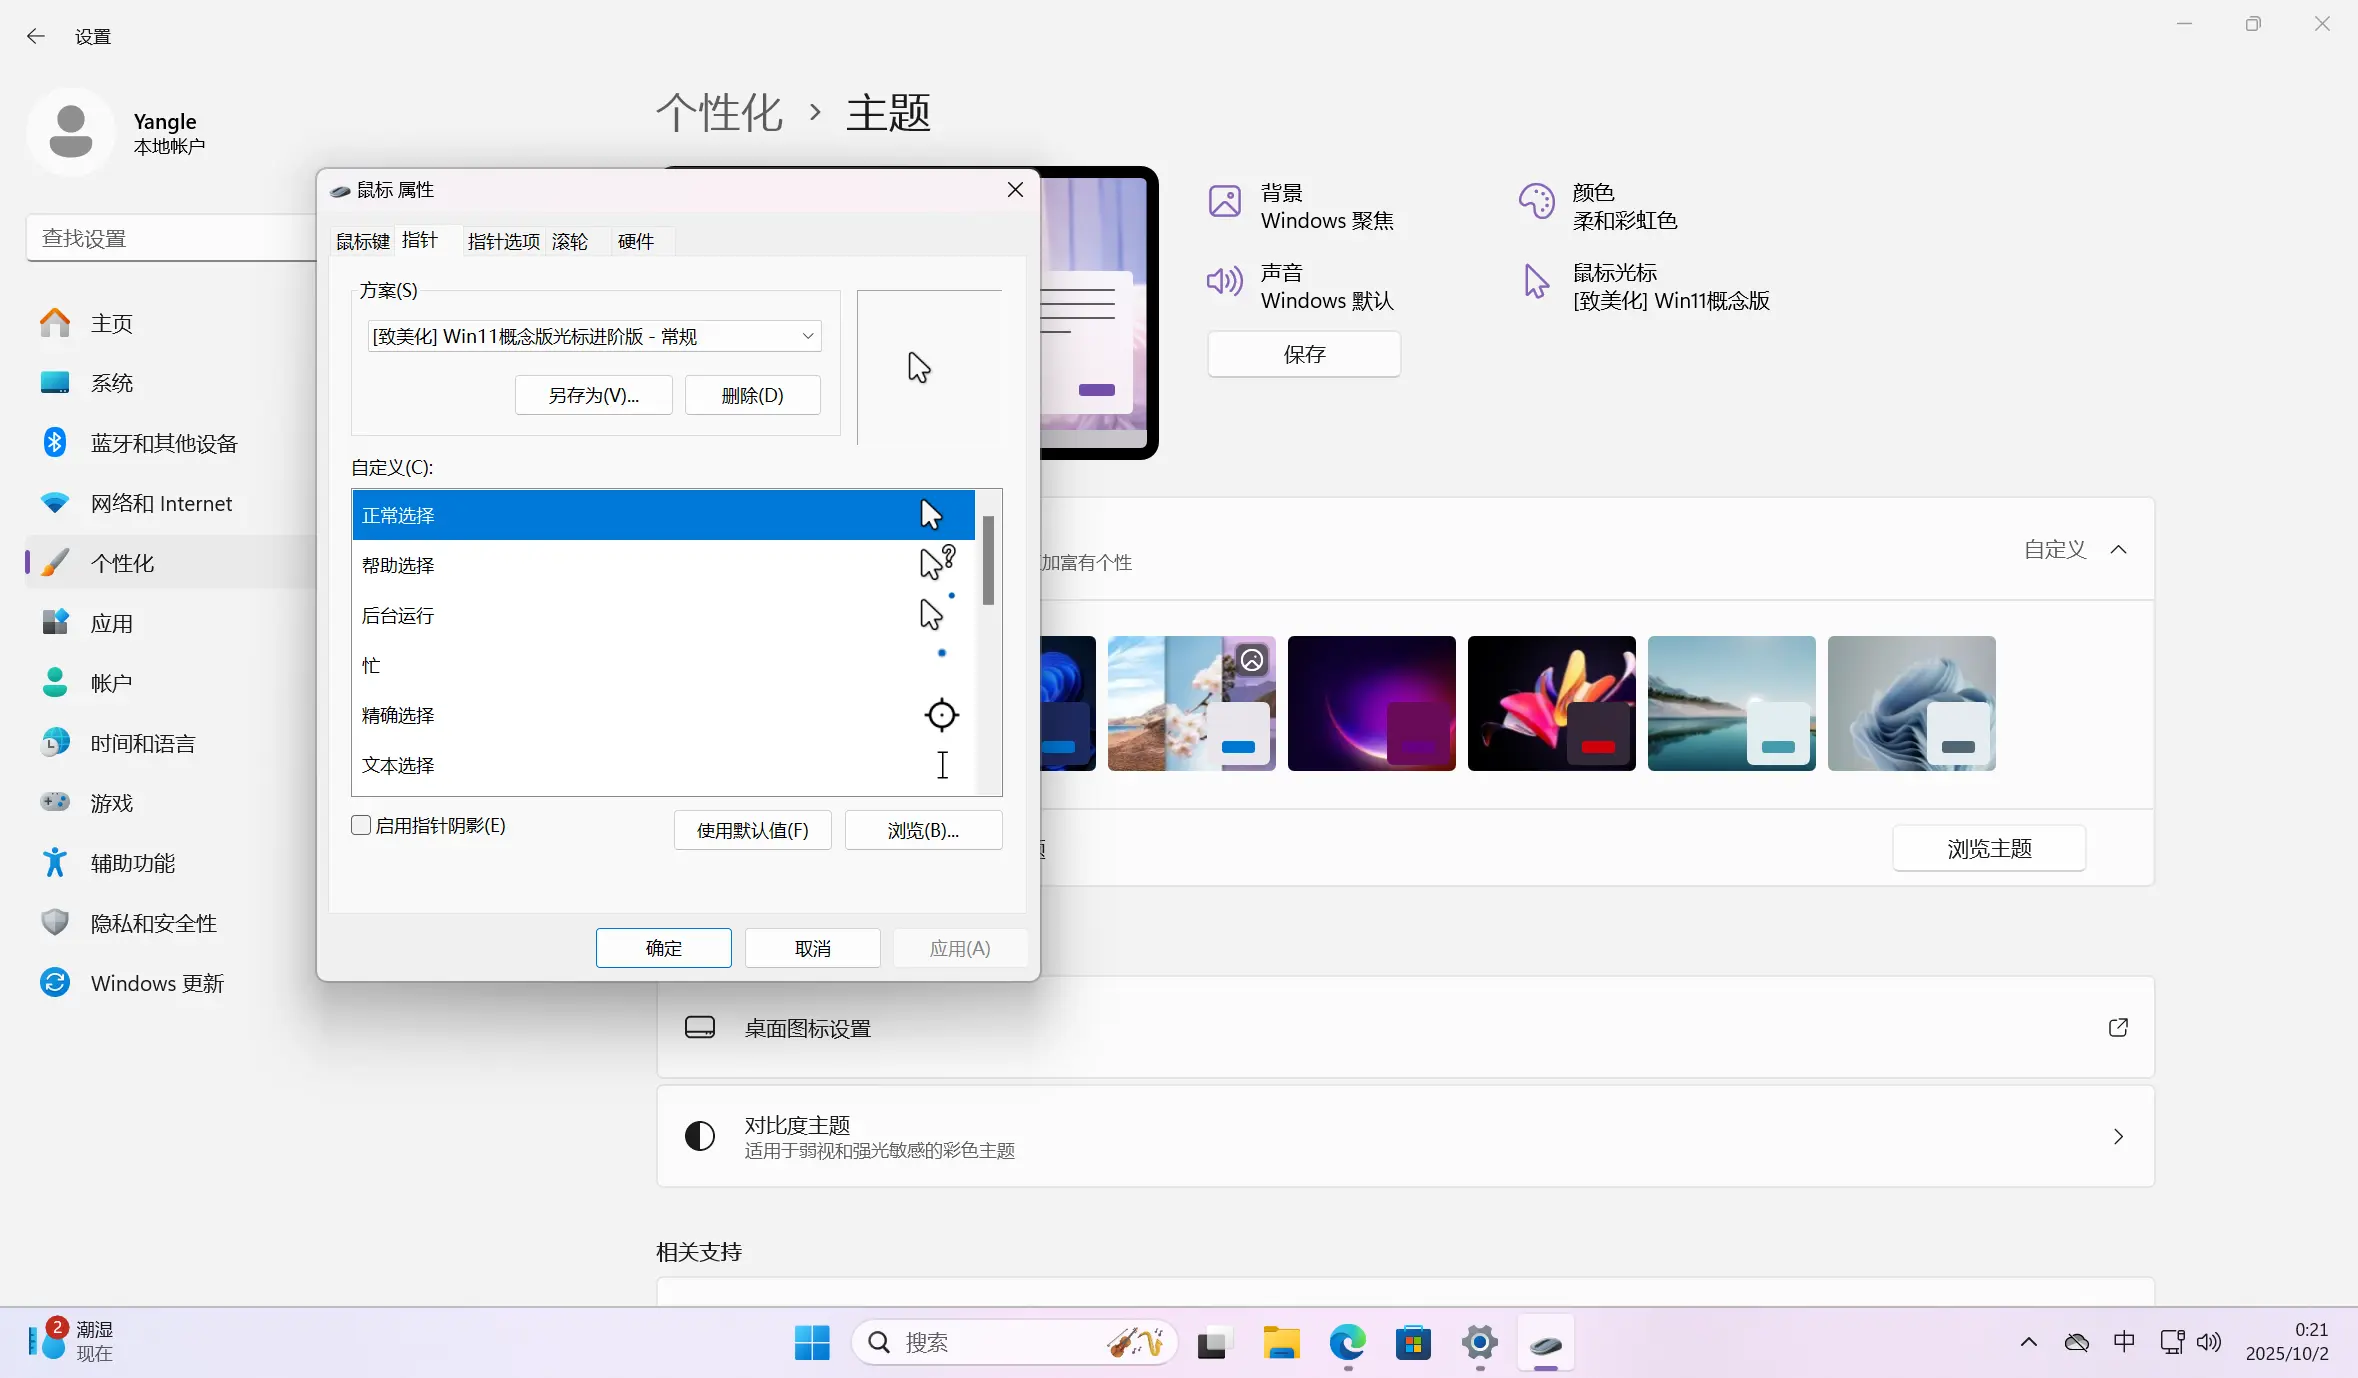Open the 方案 scheme dropdown
Image resolution: width=2358 pixels, height=1378 pixels.
coord(806,336)
